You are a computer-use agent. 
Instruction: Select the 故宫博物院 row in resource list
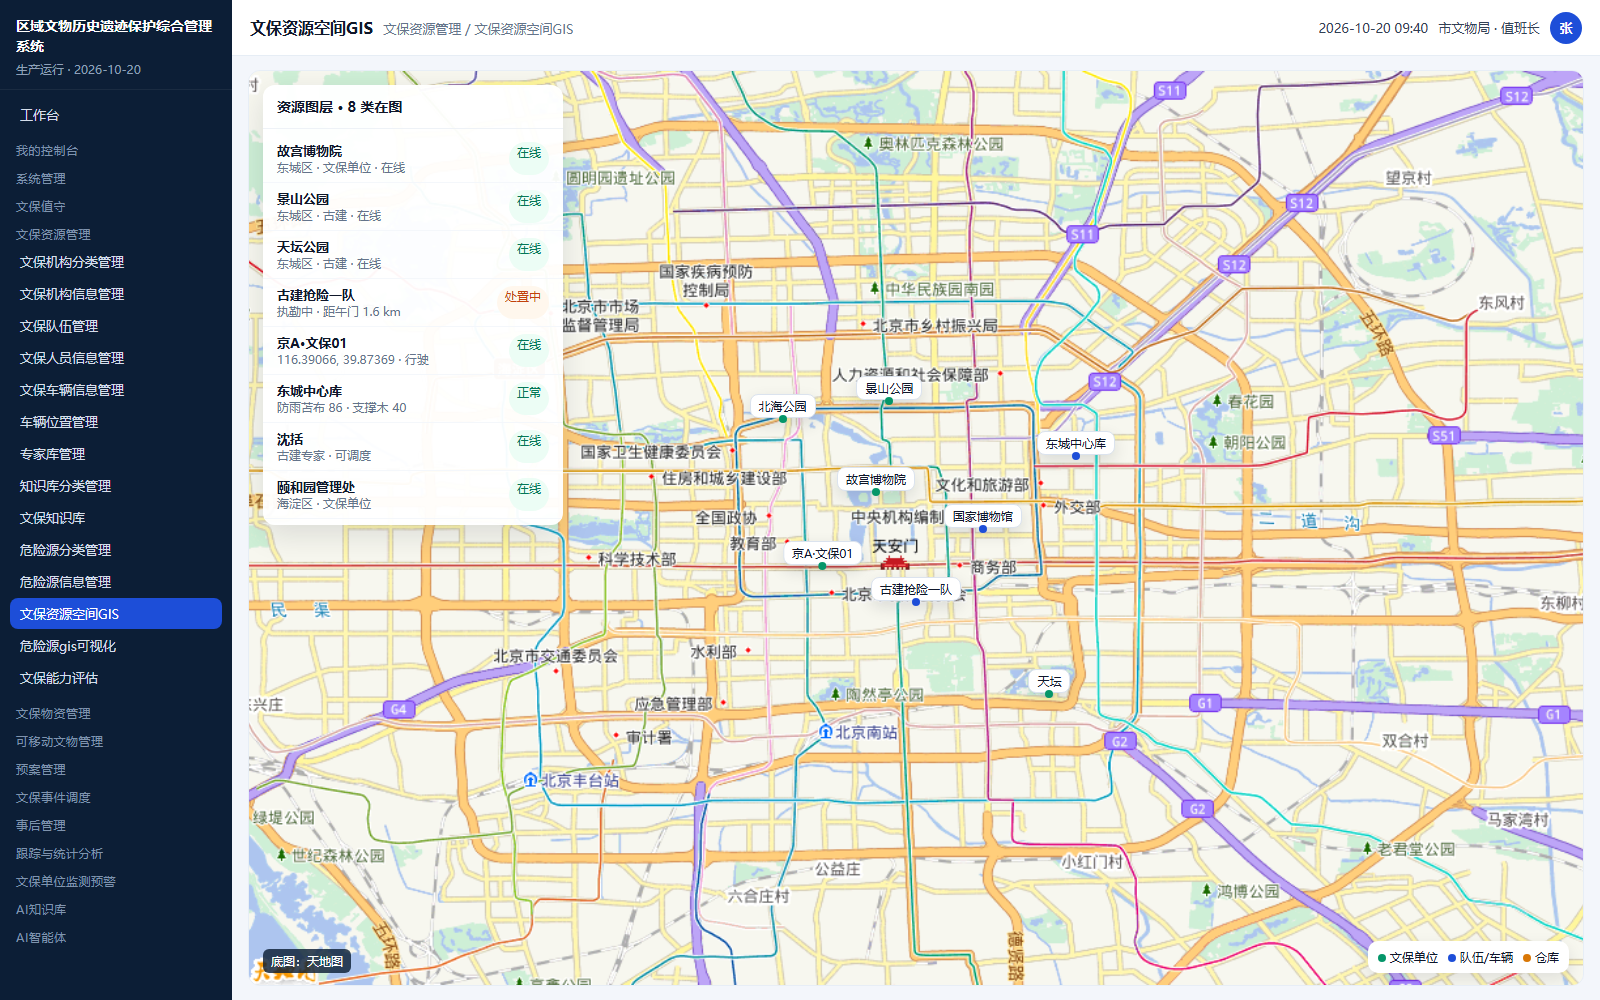(413, 159)
